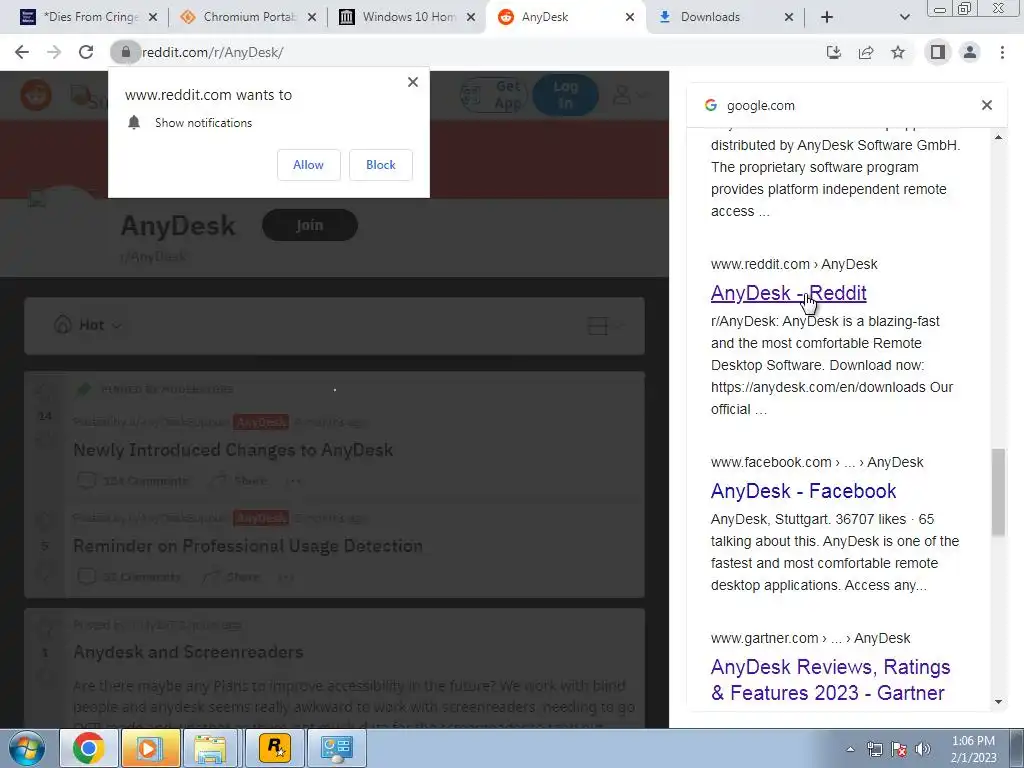1024x768 pixels.
Task: Expand the tab search chevron
Action: (x=904, y=17)
